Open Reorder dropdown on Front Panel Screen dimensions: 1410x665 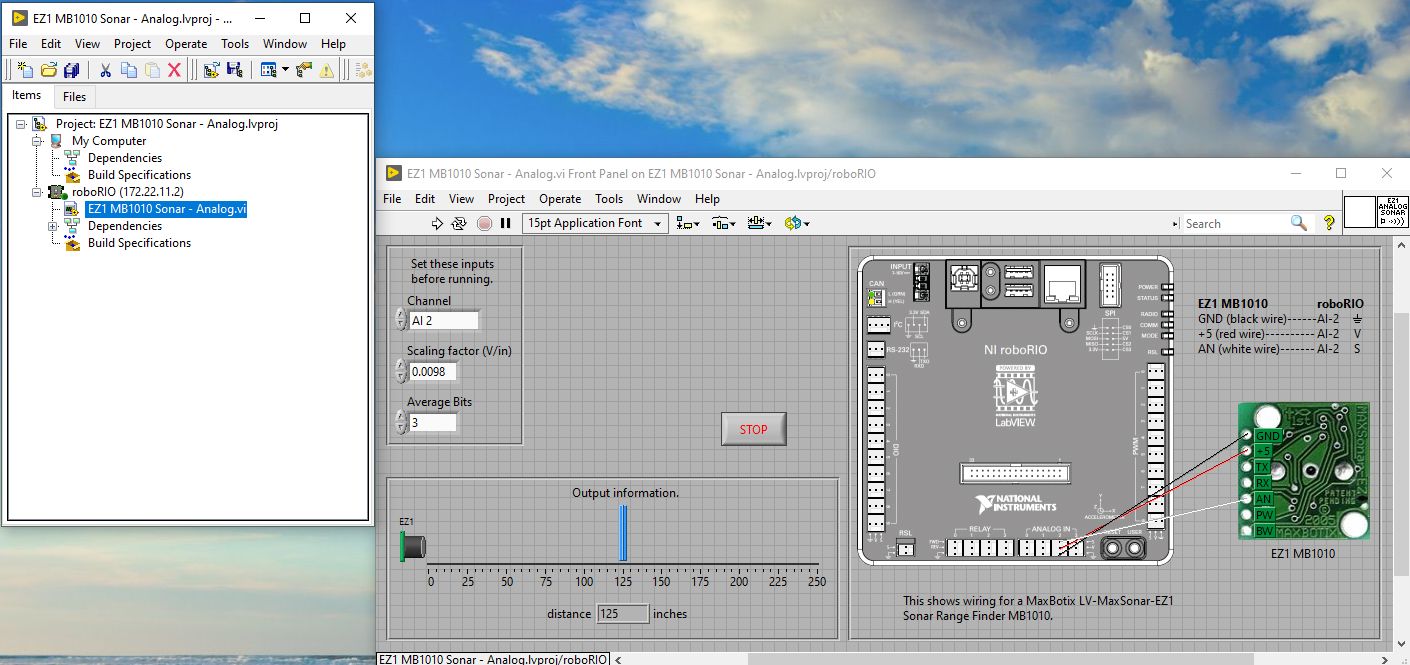tap(797, 223)
